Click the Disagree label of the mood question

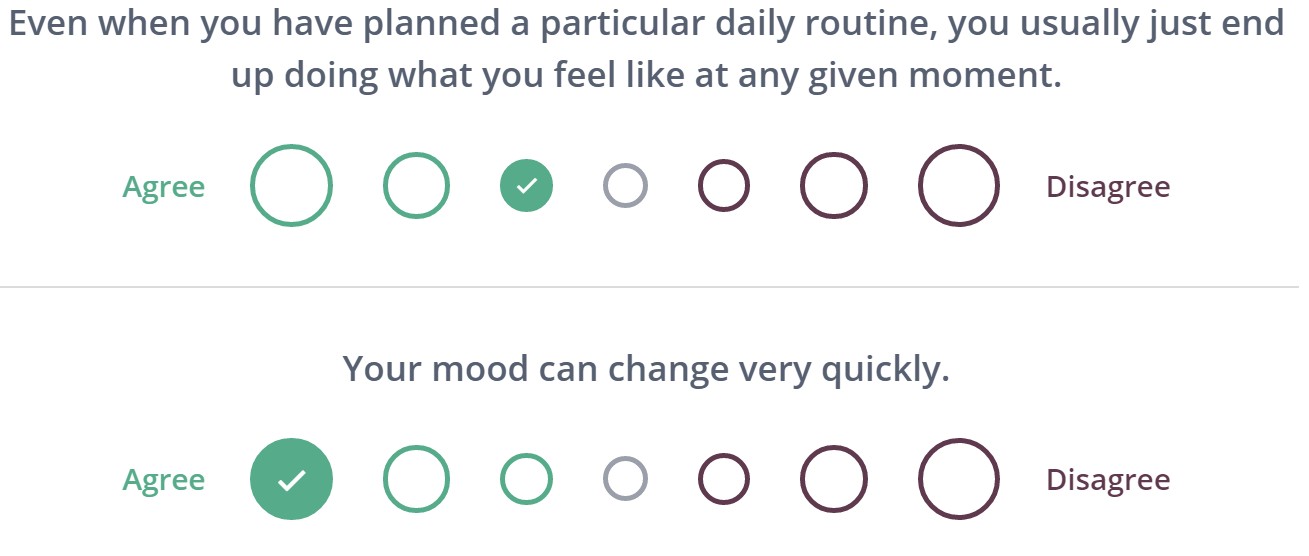point(1108,480)
